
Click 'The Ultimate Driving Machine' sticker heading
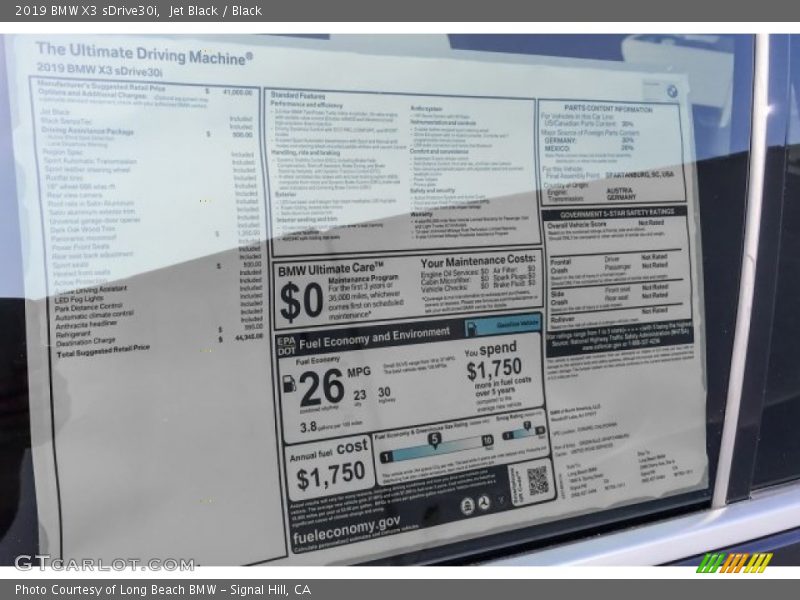[144, 54]
